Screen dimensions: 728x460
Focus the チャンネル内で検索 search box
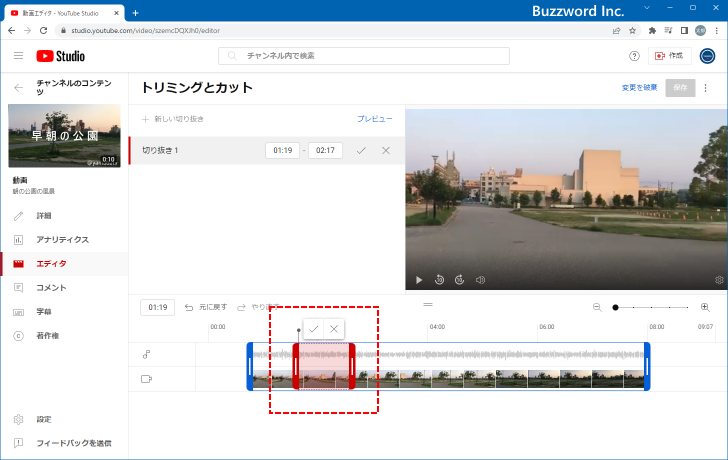pos(364,56)
